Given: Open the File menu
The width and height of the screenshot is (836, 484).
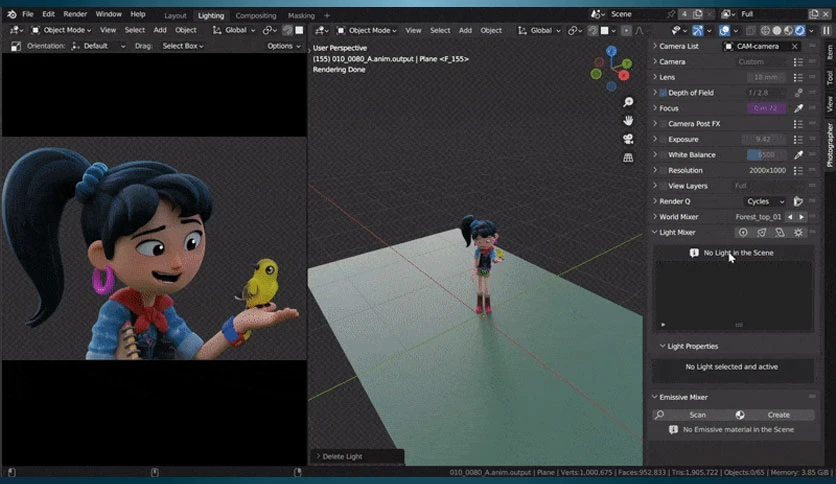Looking at the screenshot, I should (27, 14).
